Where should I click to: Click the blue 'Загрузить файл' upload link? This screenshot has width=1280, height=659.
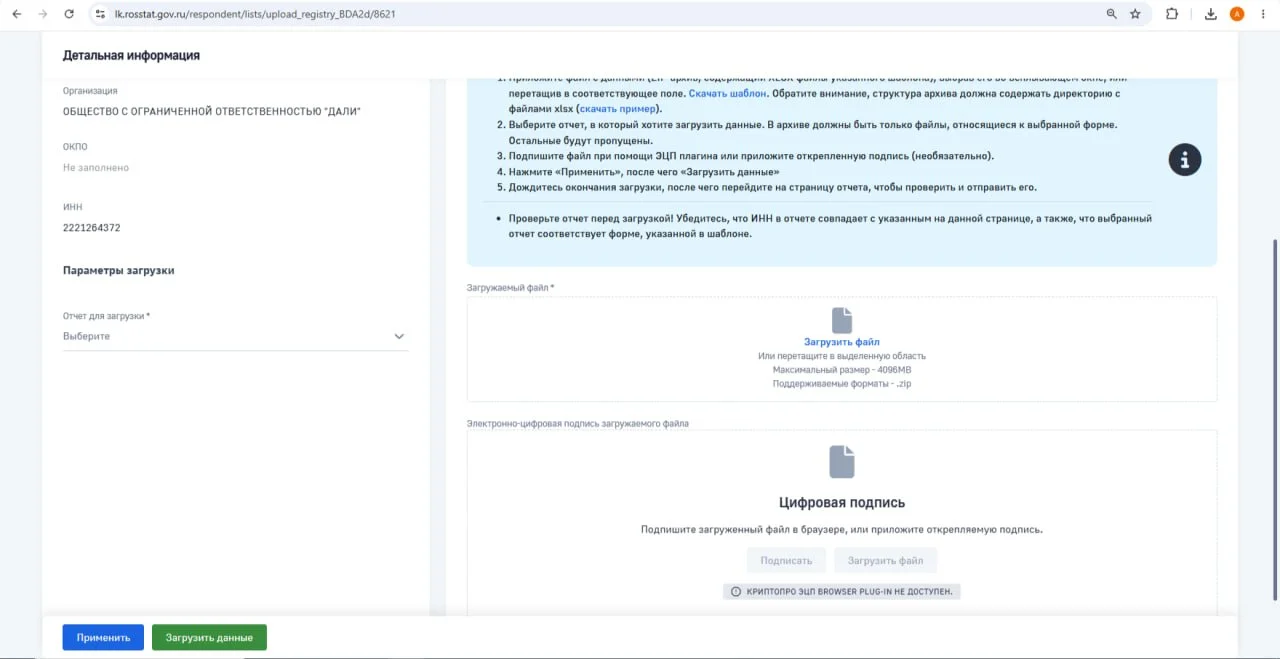coord(842,342)
